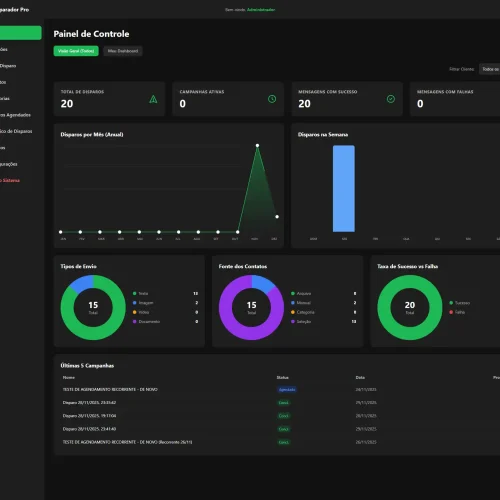This screenshot has width=500, height=500.
Task: Click the Nome column header in campaigns table
Action: [x=69, y=378]
